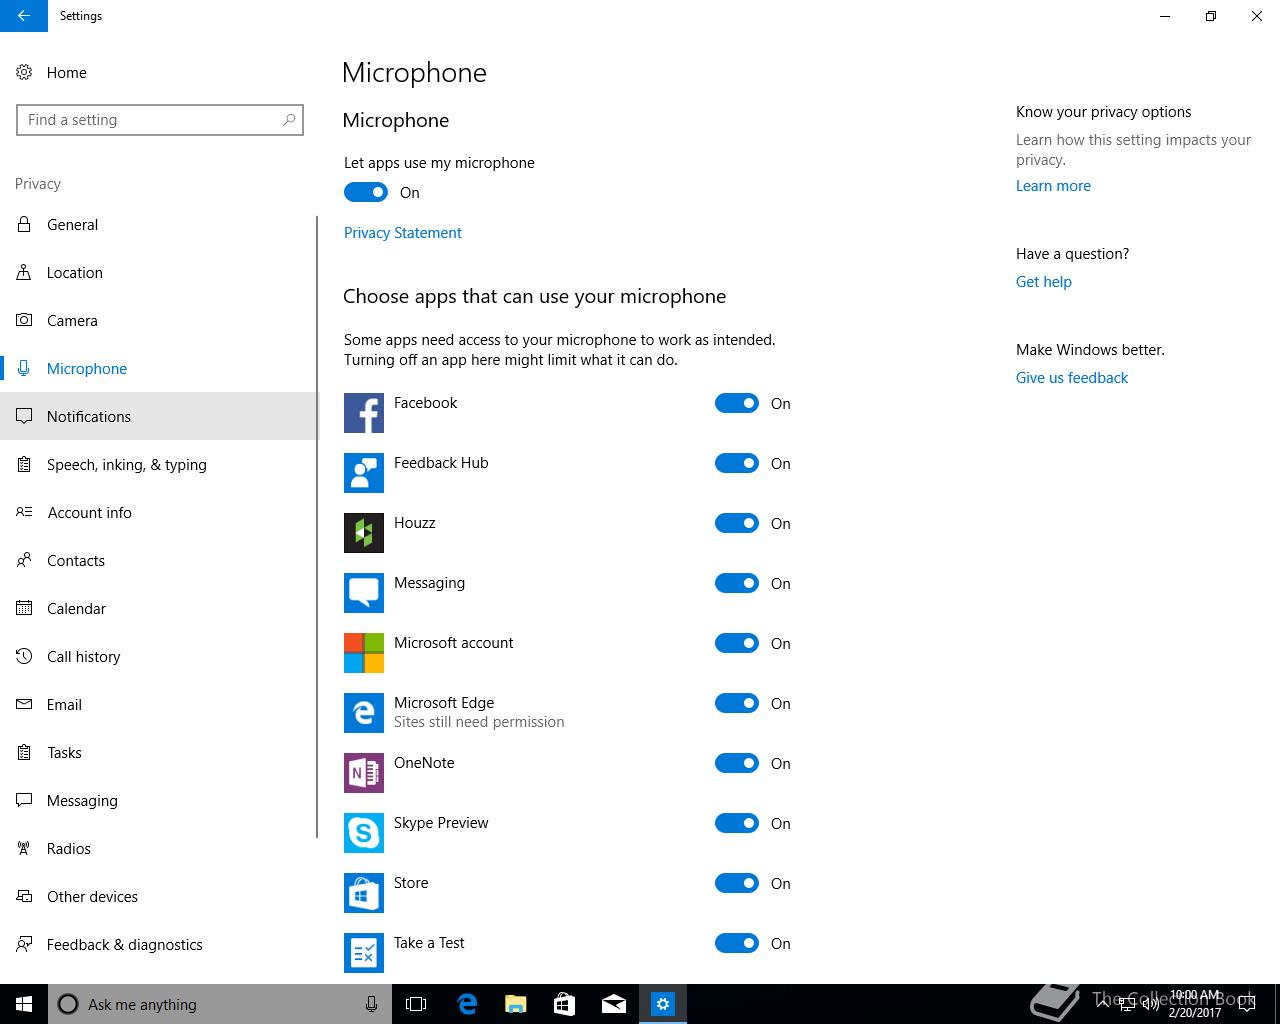Disable Store microphone access
This screenshot has height=1024, width=1280.
click(x=737, y=883)
